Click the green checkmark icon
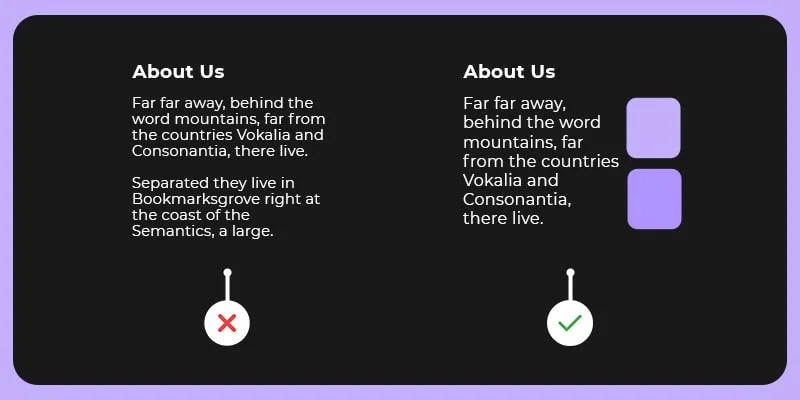 pyautogui.click(x=570, y=323)
